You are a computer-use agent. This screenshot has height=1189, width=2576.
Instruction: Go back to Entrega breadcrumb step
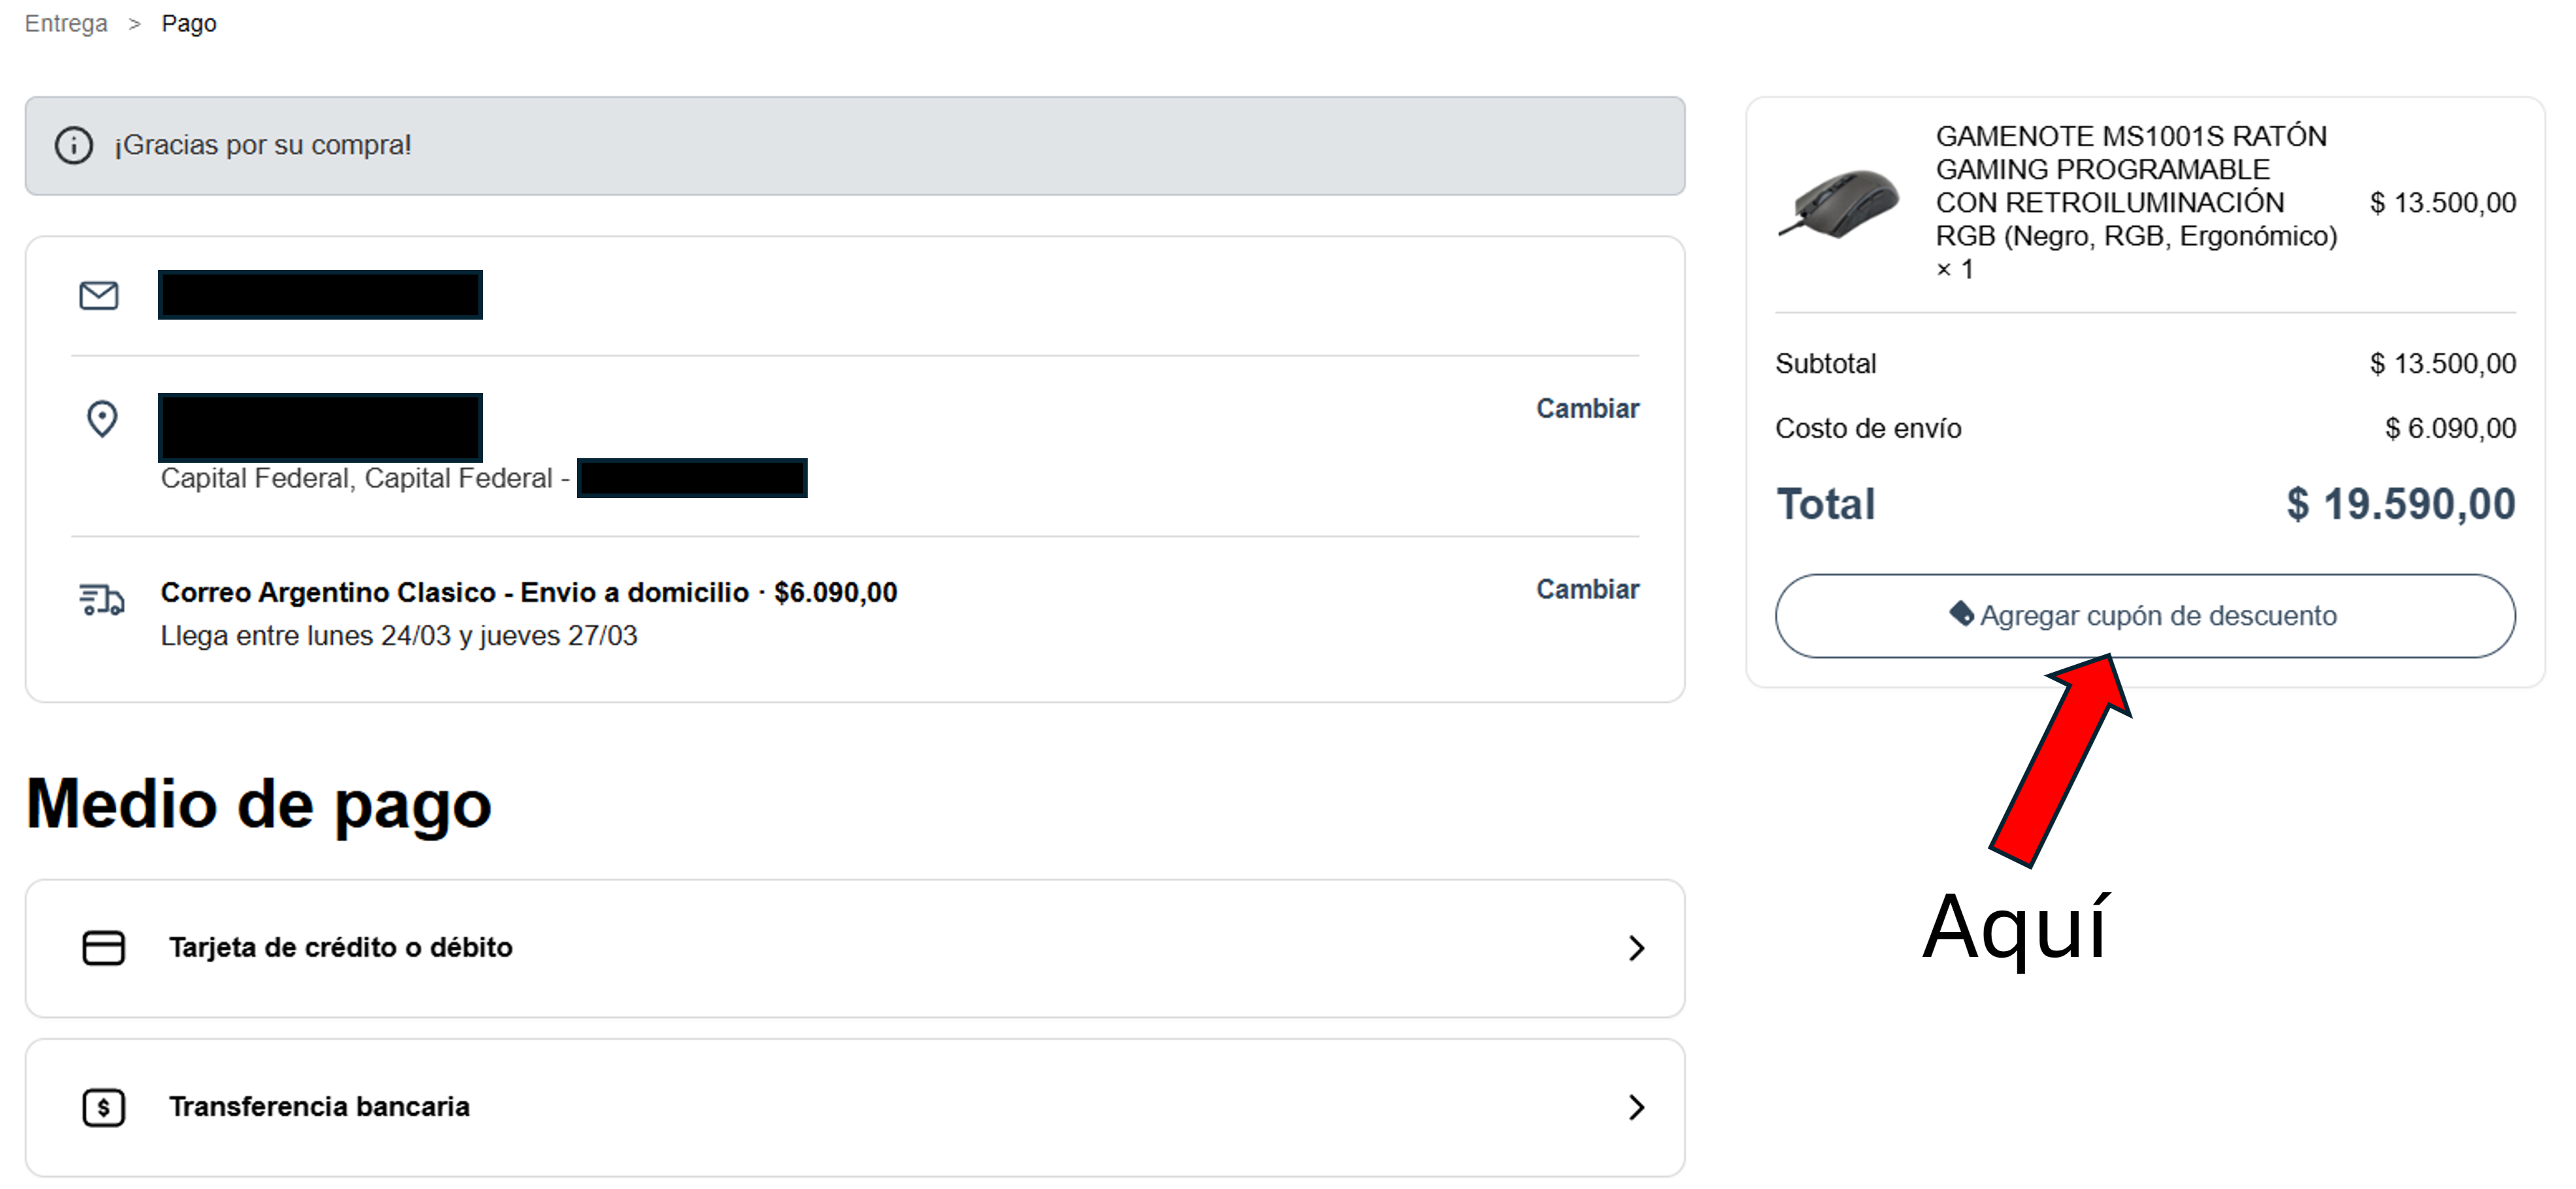point(66,23)
